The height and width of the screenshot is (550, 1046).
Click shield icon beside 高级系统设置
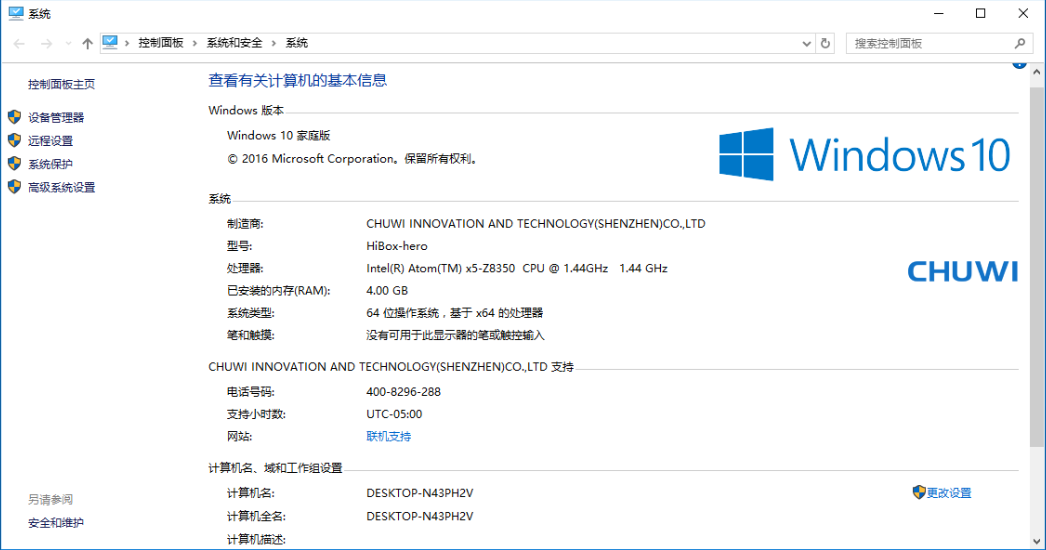click(x=15, y=187)
